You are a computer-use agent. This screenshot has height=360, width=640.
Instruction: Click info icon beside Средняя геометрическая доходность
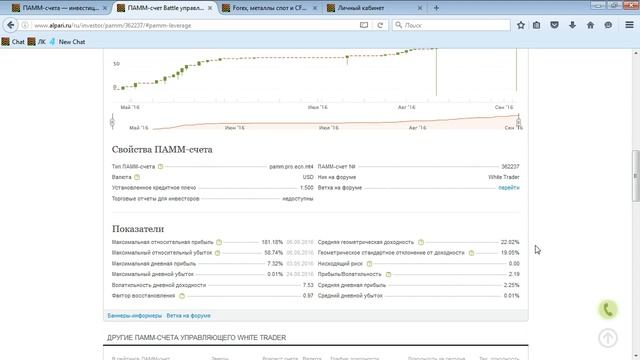(x=421, y=242)
